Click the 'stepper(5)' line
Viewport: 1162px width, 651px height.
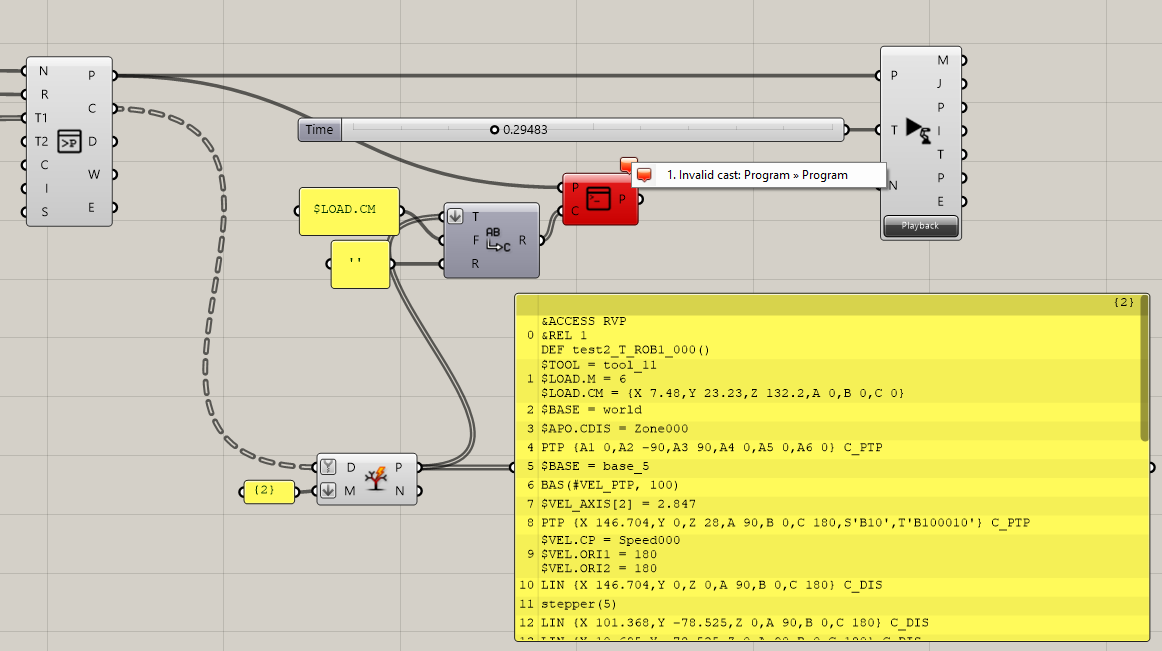578,604
